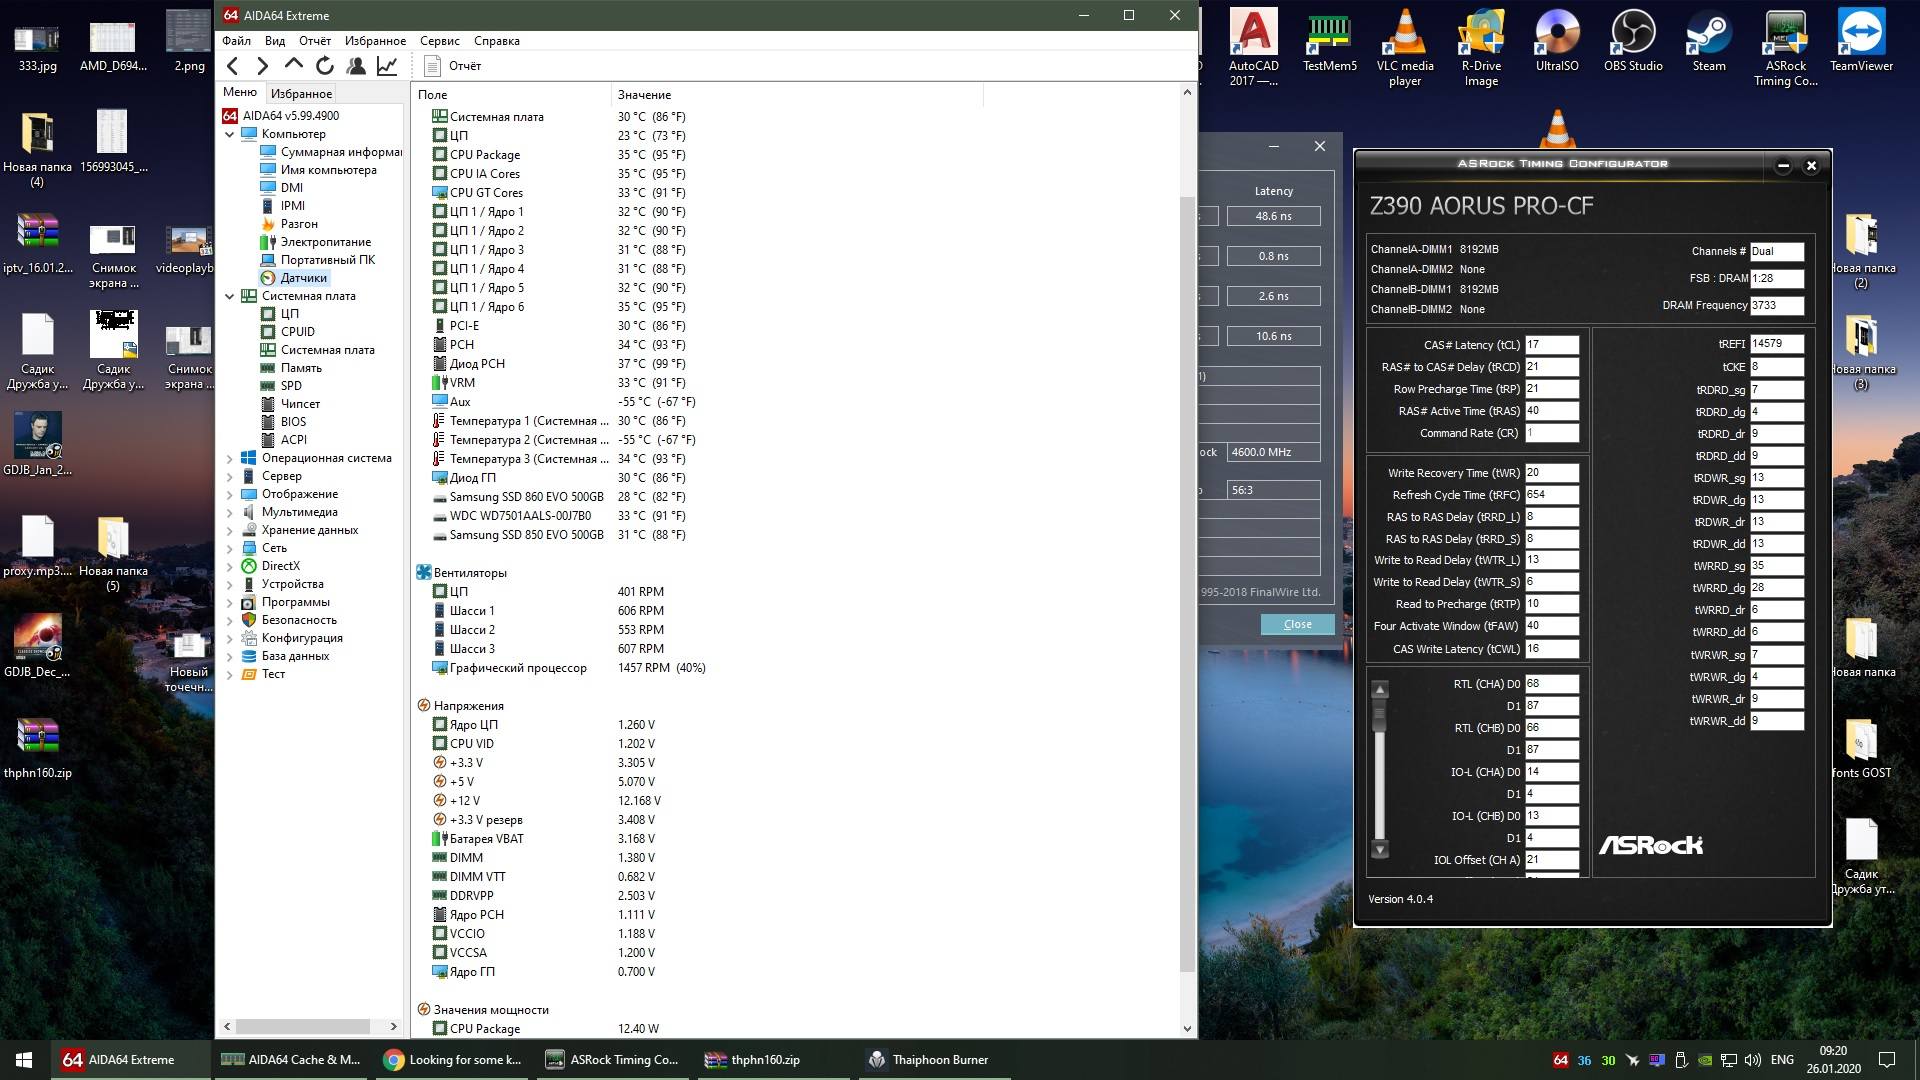1920x1080 pixels.
Task: Expand the DirectX tree node
Action: tap(230, 566)
